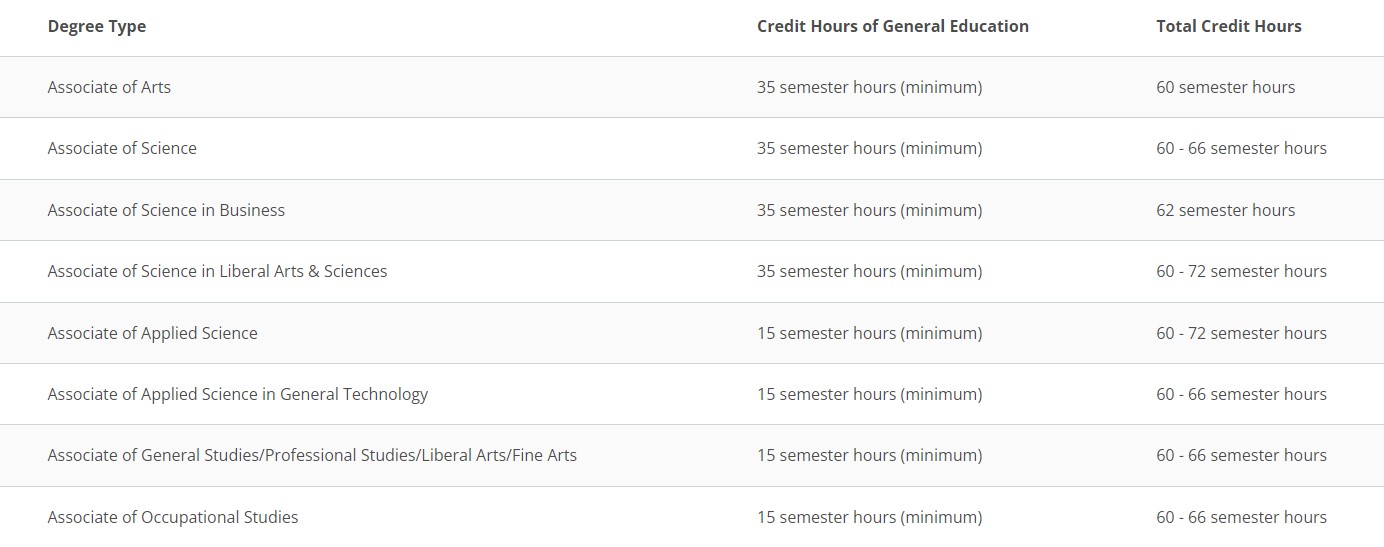
Task: Click total hours for Applied Science in General Technology
Action: (1241, 394)
